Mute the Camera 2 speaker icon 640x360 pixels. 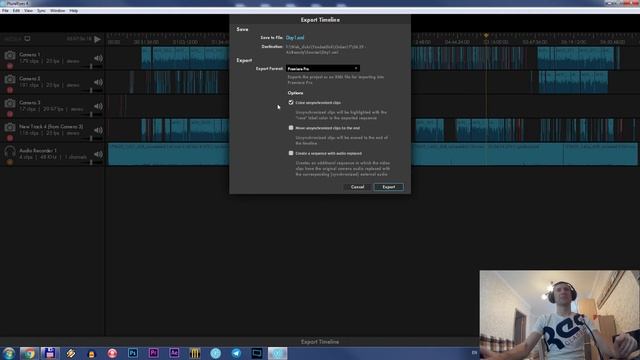point(98,82)
